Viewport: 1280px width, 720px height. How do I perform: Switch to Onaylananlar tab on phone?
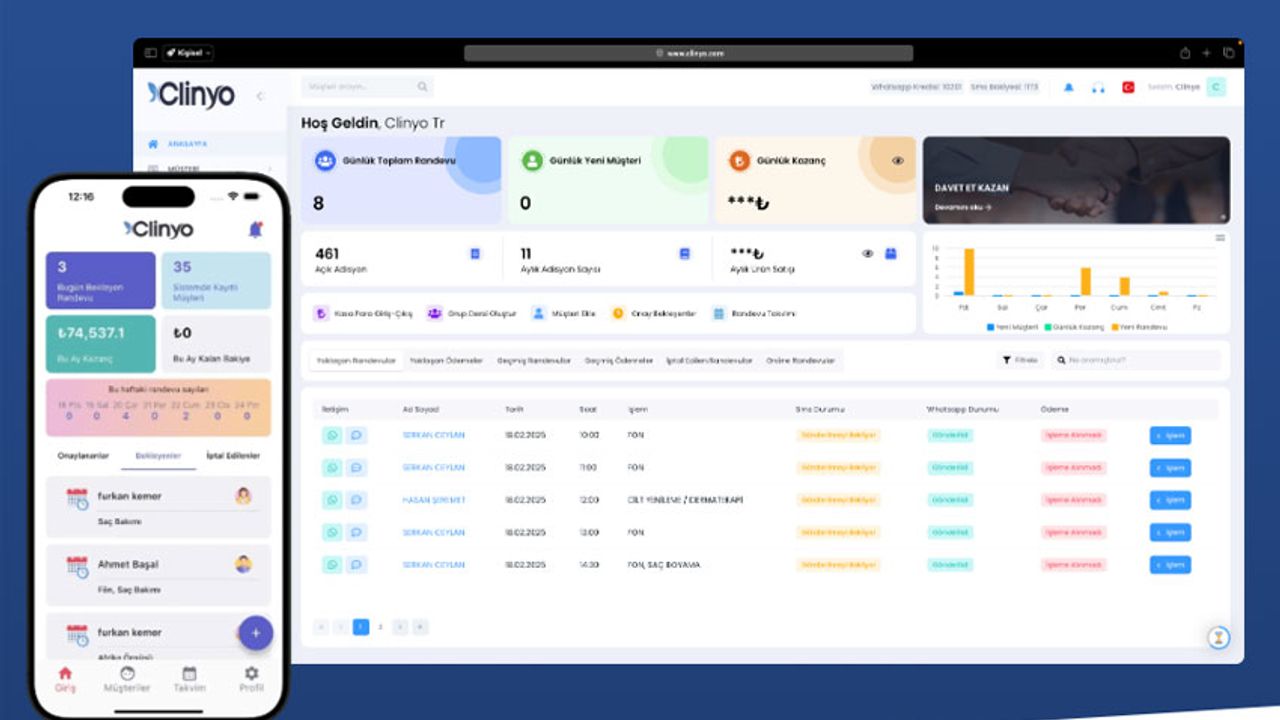coord(83,455)
